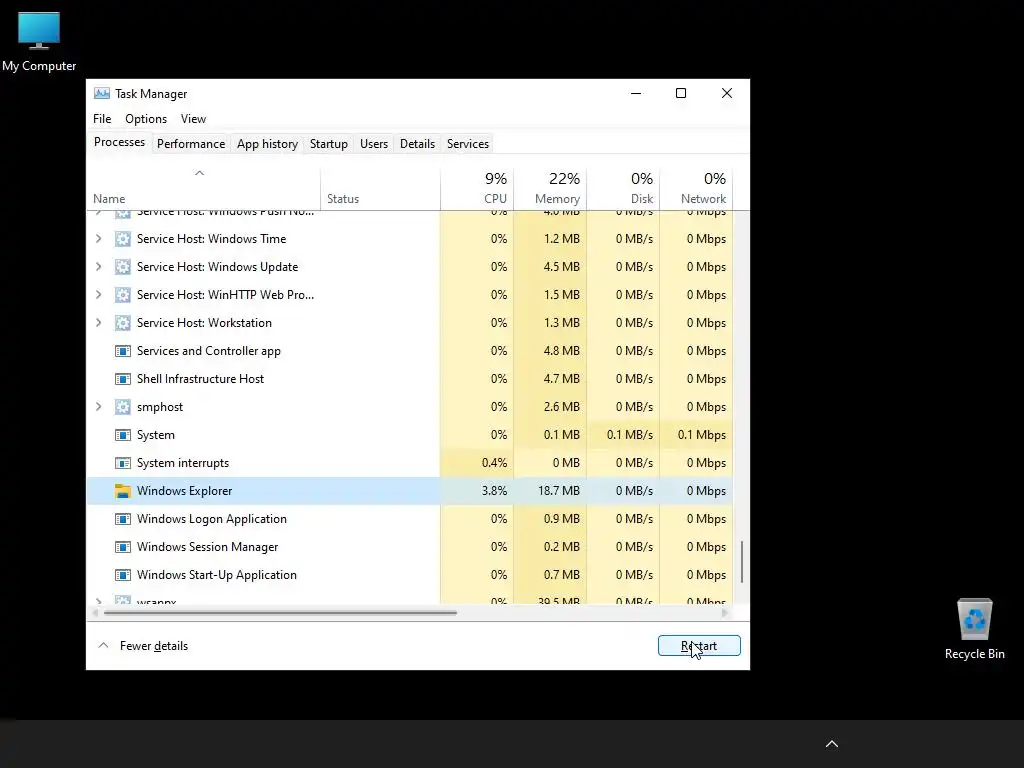The height and width of the screenshot is (768, 1024).
Task: Select the Windows Logon Application row
Action: point(409,519)
